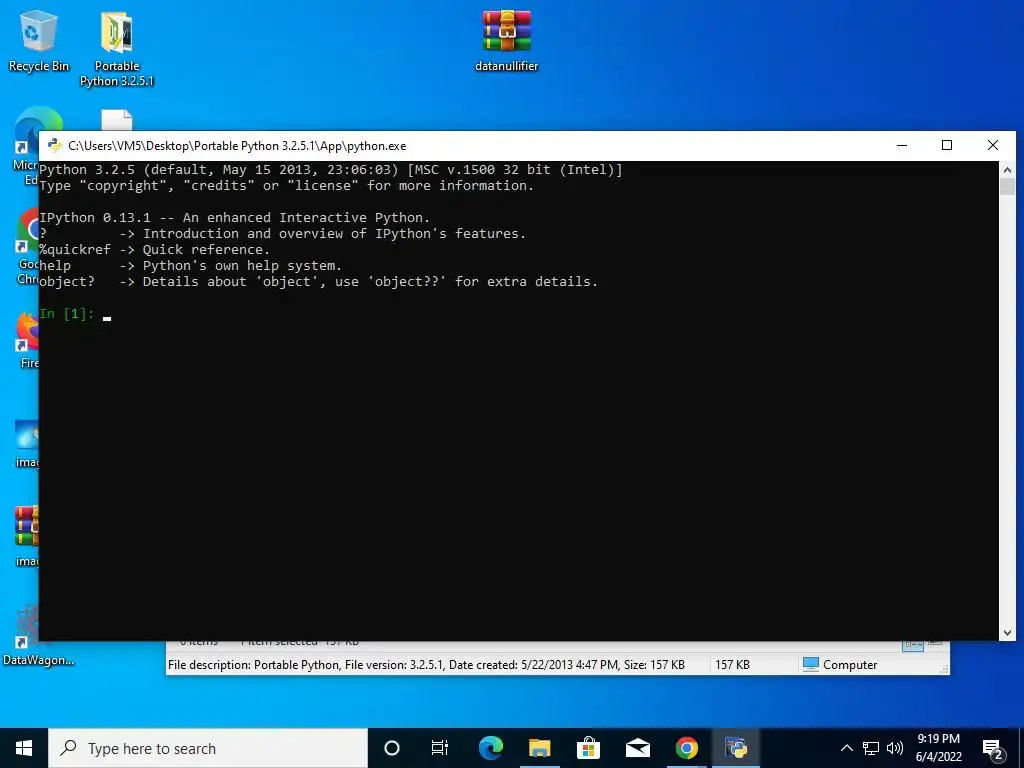Show hidden system tray icons
The width and height of the screenshot is (1024, 768).
click(846, 748)
